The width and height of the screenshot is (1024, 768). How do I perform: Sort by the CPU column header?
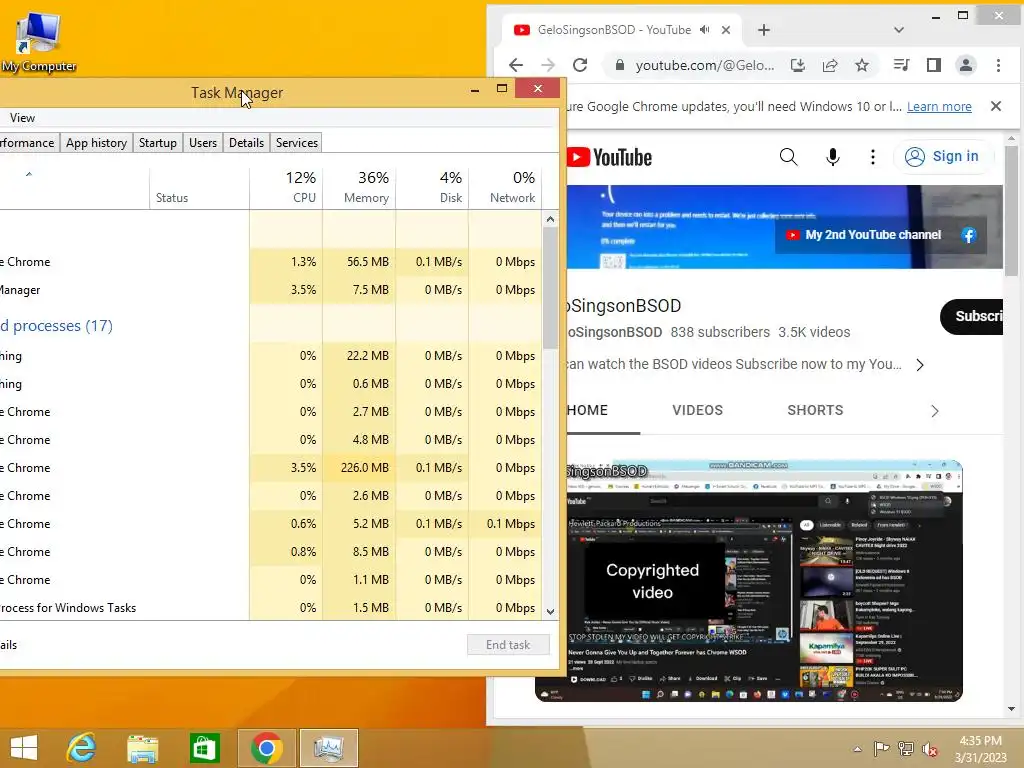[x=286, y=187]
